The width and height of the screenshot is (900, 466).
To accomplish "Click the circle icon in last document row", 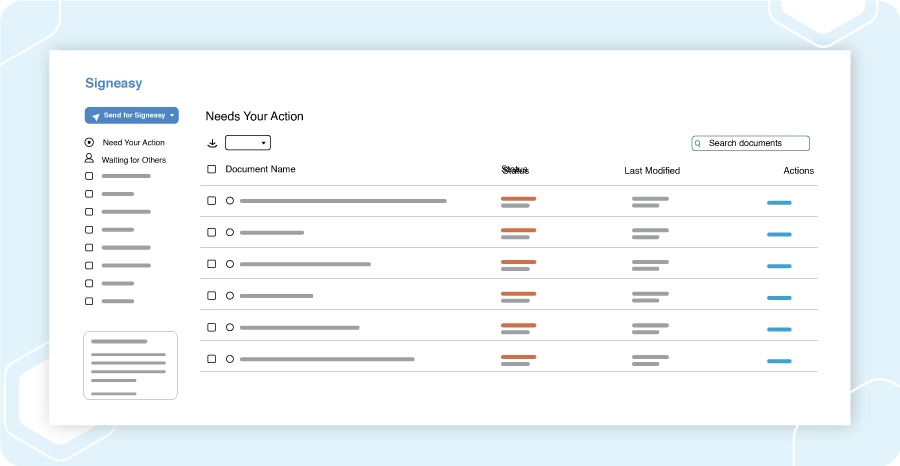I will click(230, 359).
